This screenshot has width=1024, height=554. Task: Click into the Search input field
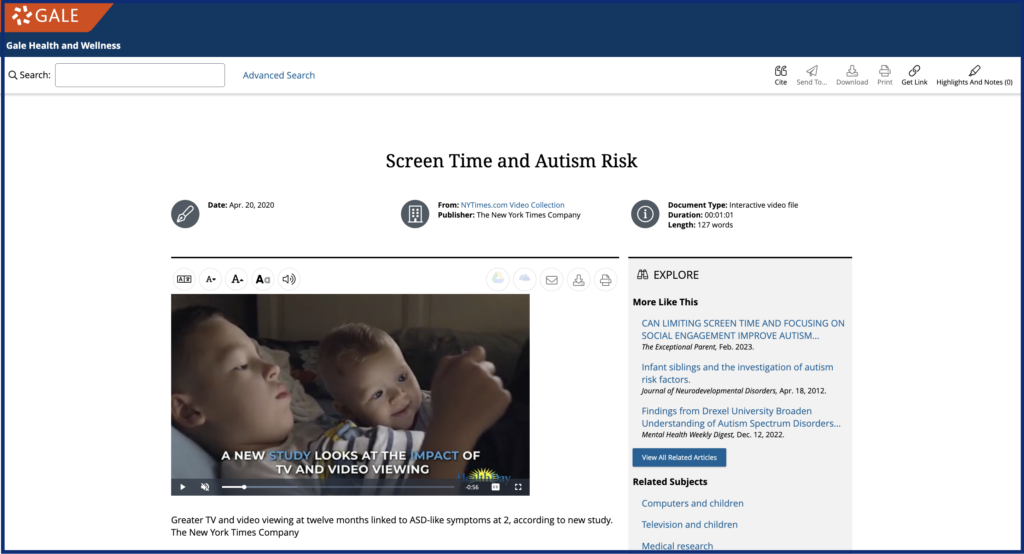[x=140, y=75]
